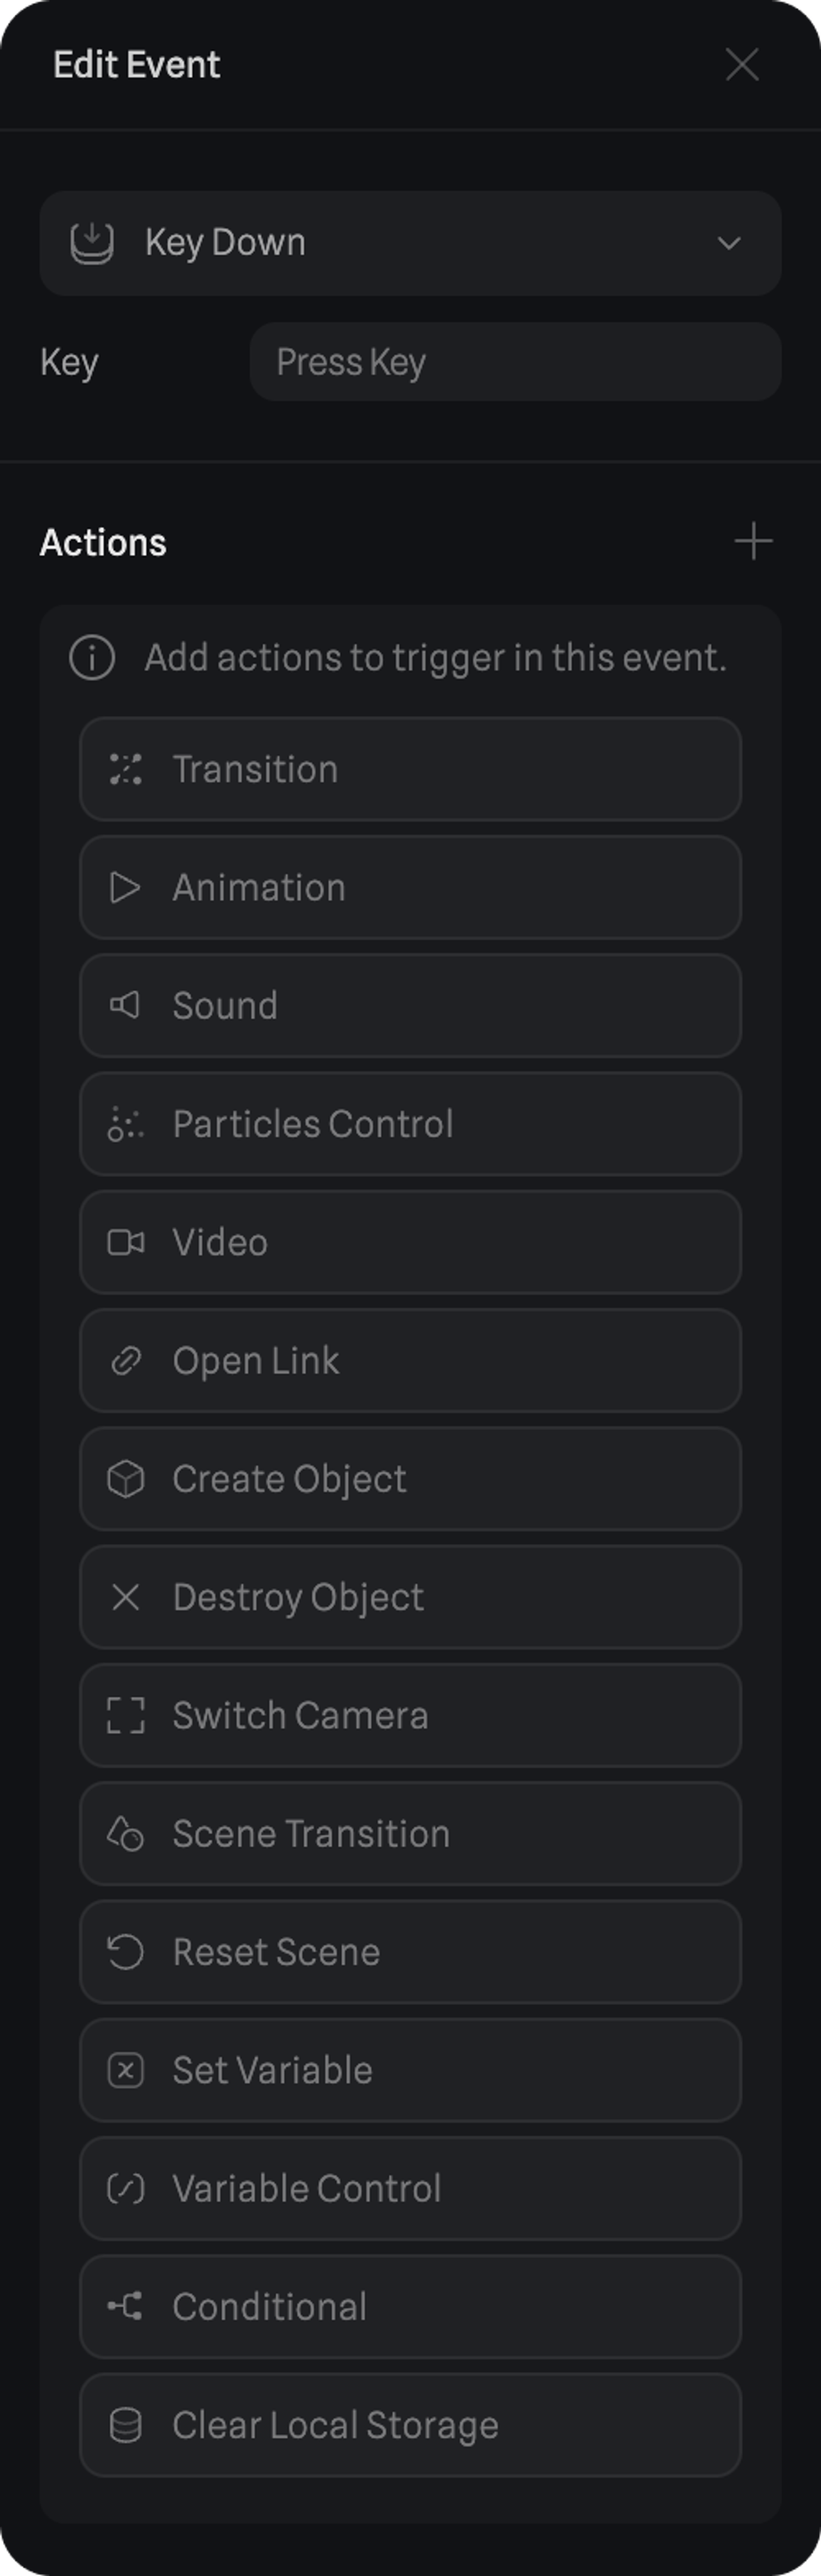821x2576 pixels.
Task: Add a Set Variable action
Action: click(410, 2070)
